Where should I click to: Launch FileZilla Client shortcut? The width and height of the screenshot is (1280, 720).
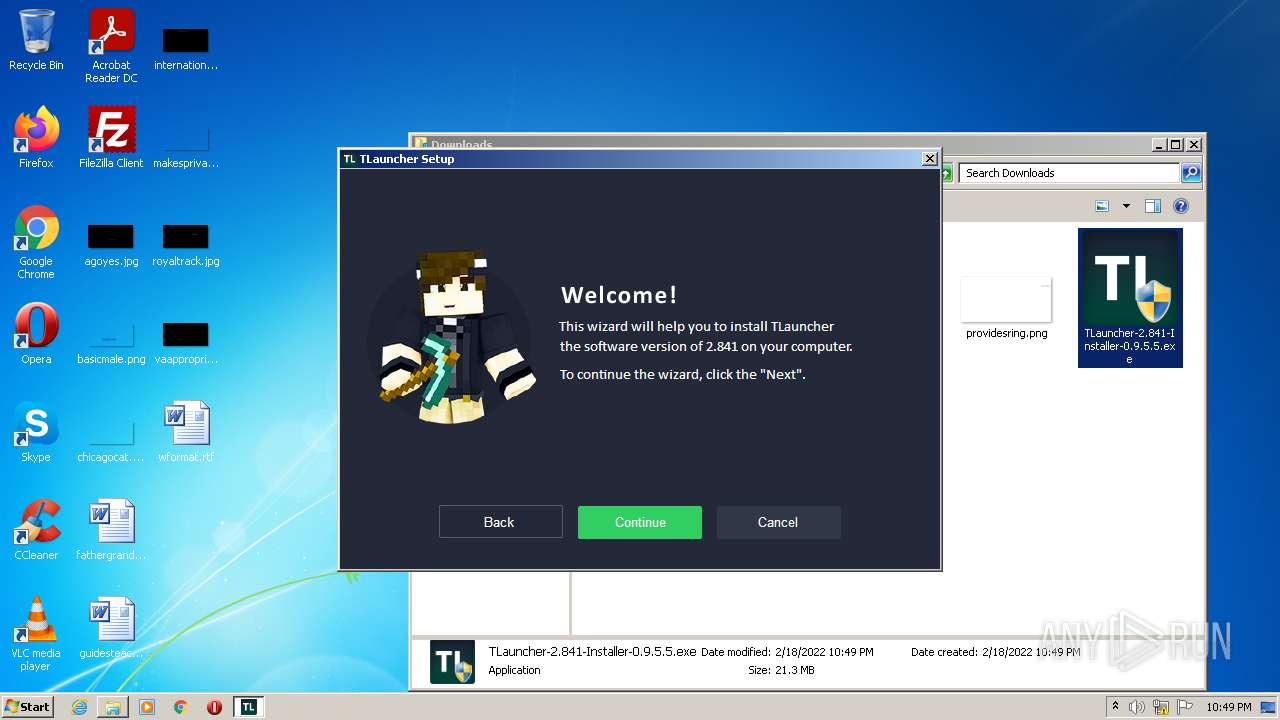[111, 138]
